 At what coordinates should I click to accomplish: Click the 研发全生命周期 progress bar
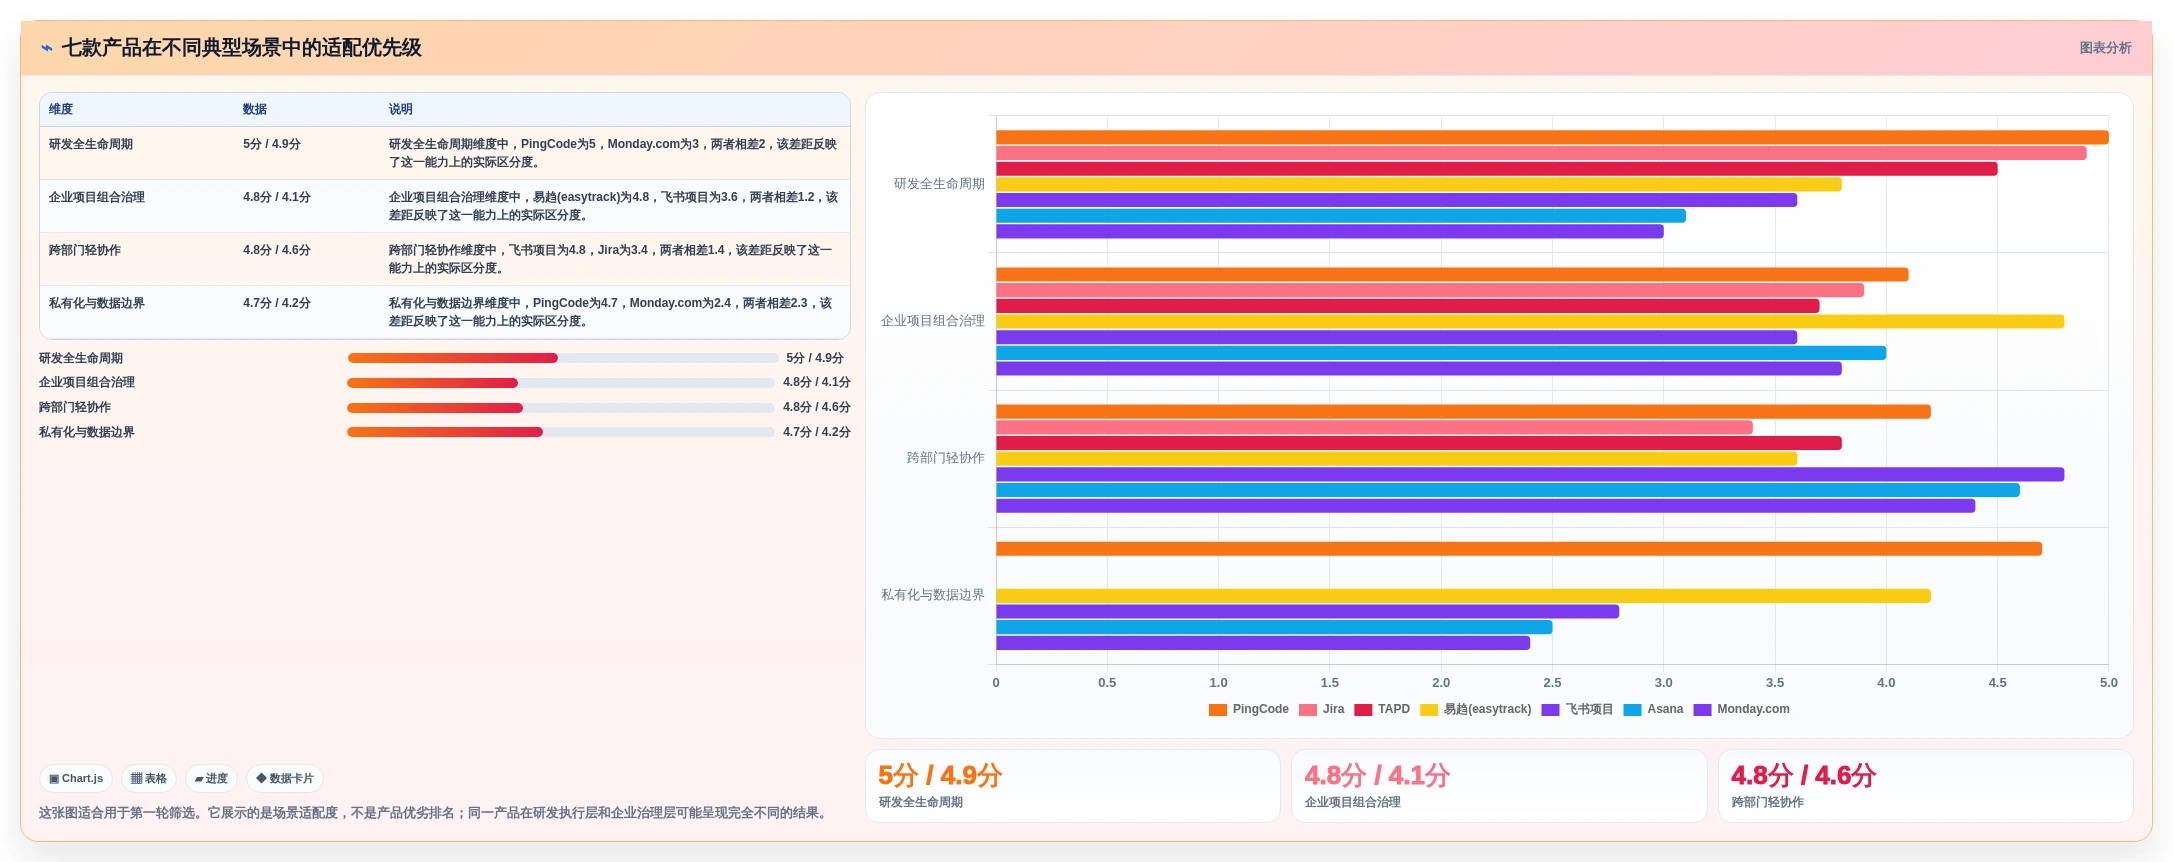click(562, 358)
